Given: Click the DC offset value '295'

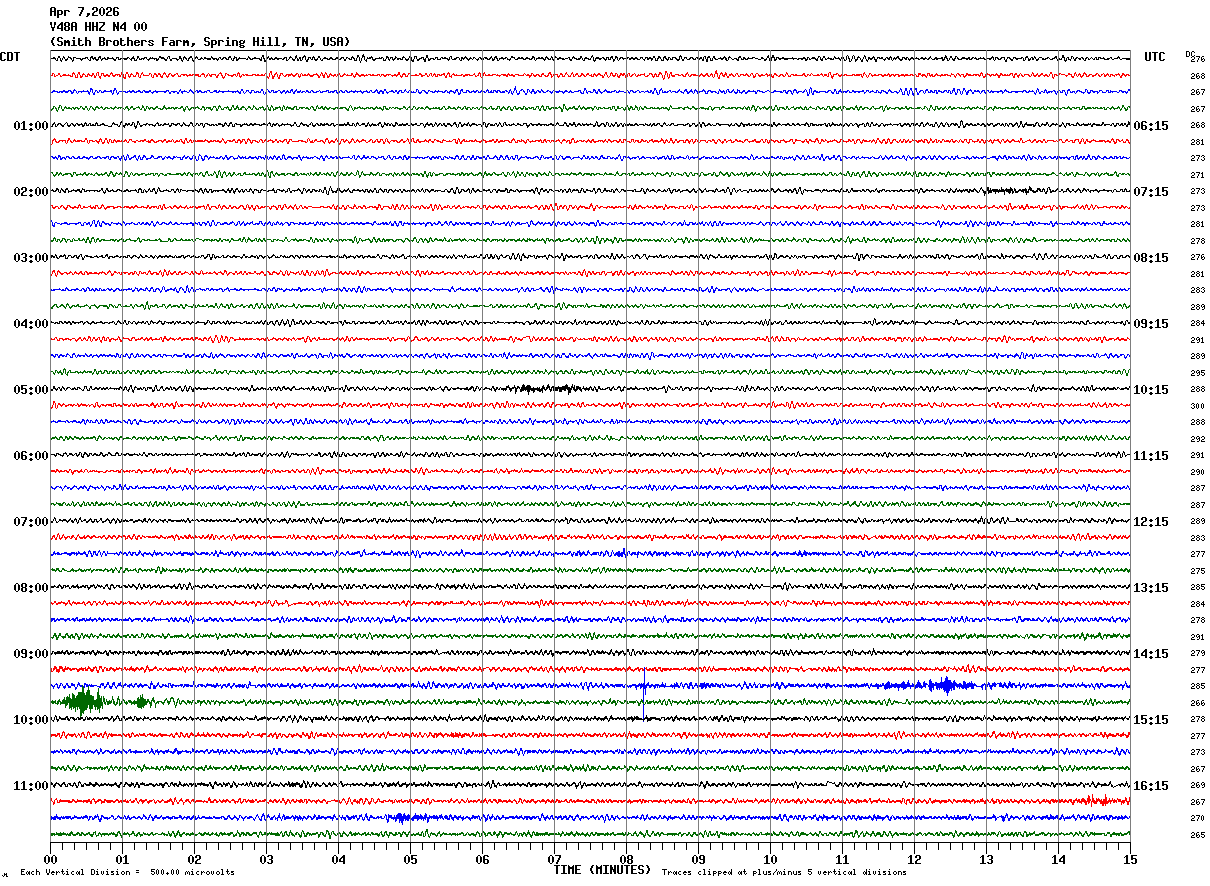Looking at the screenshot, I should pos(1197,373).
